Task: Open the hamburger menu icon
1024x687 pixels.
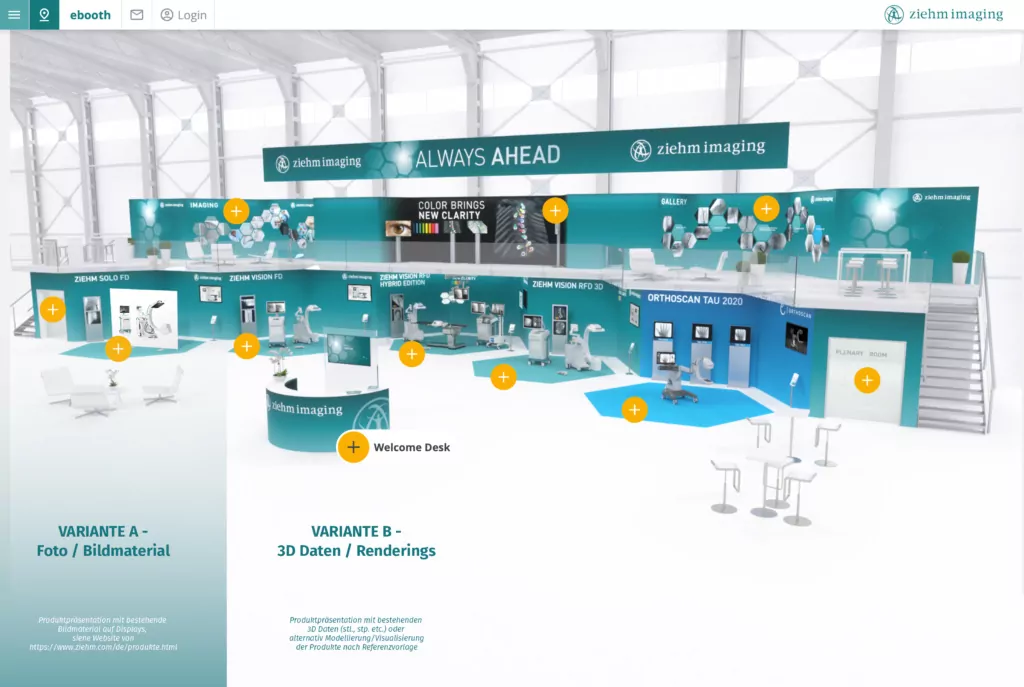Action: click(14, 14)
